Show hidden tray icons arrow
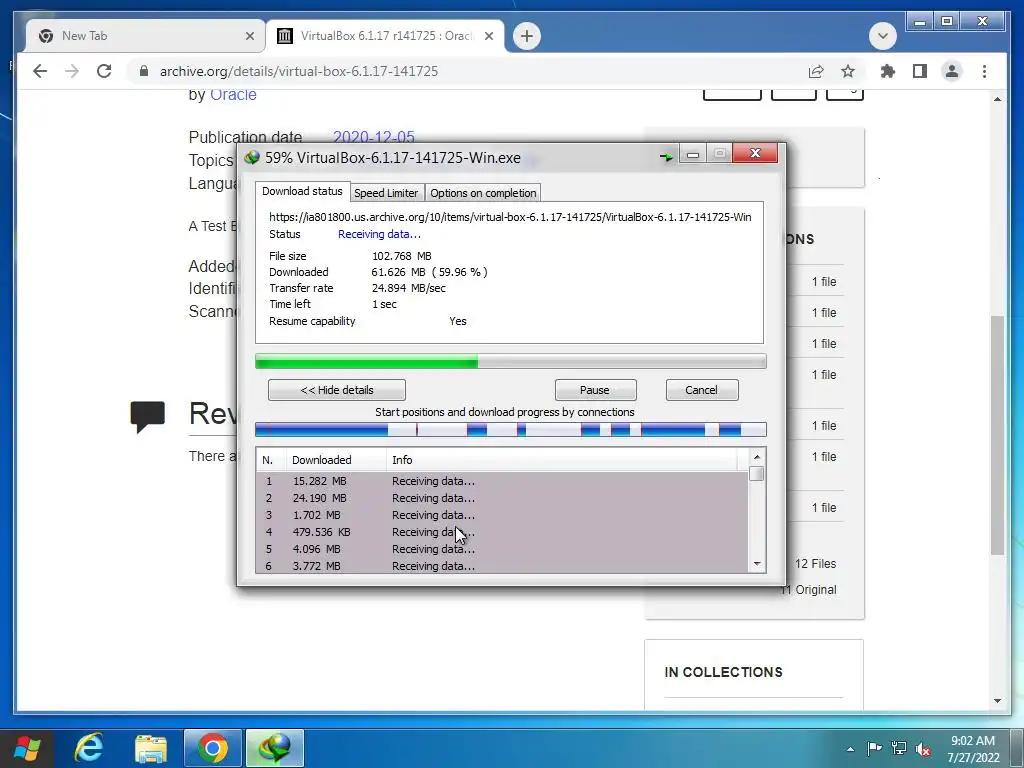 coord(850,749)
